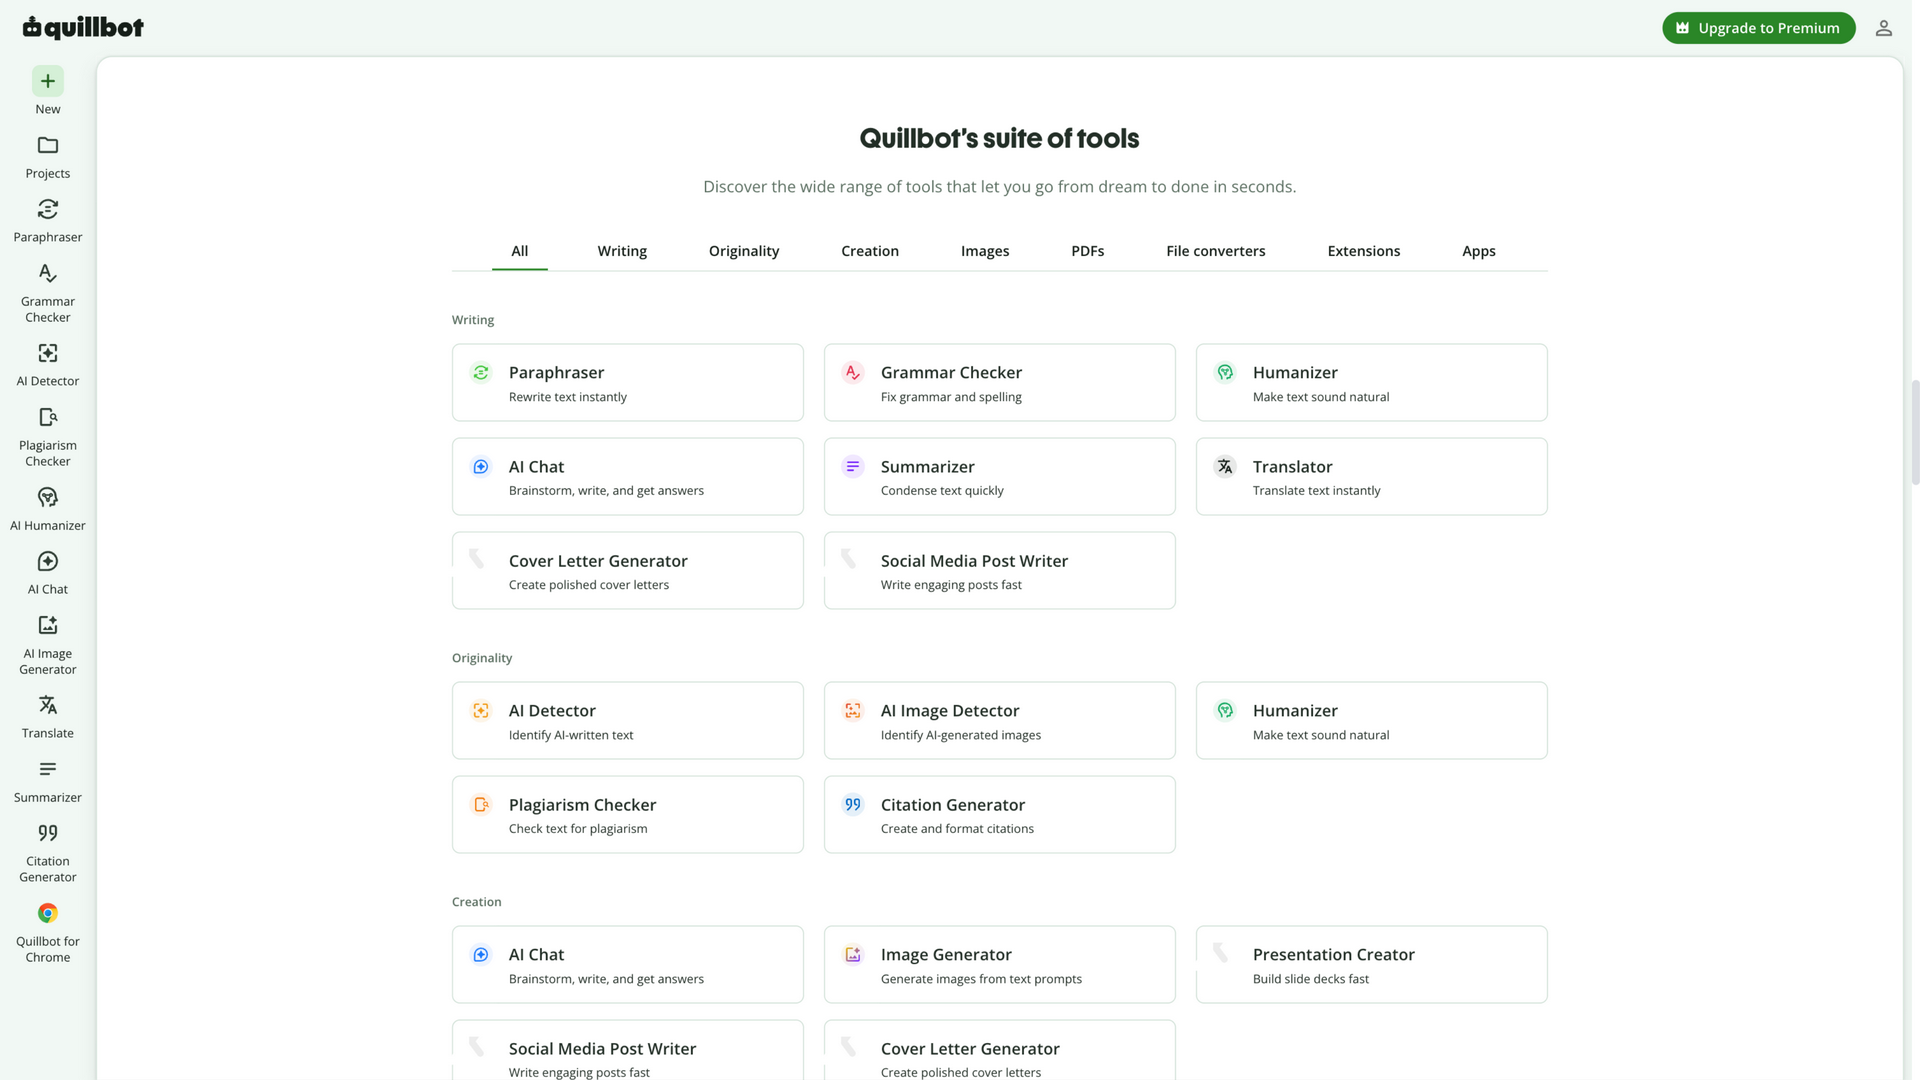Switch to the Writing tab

click(622, 251)
